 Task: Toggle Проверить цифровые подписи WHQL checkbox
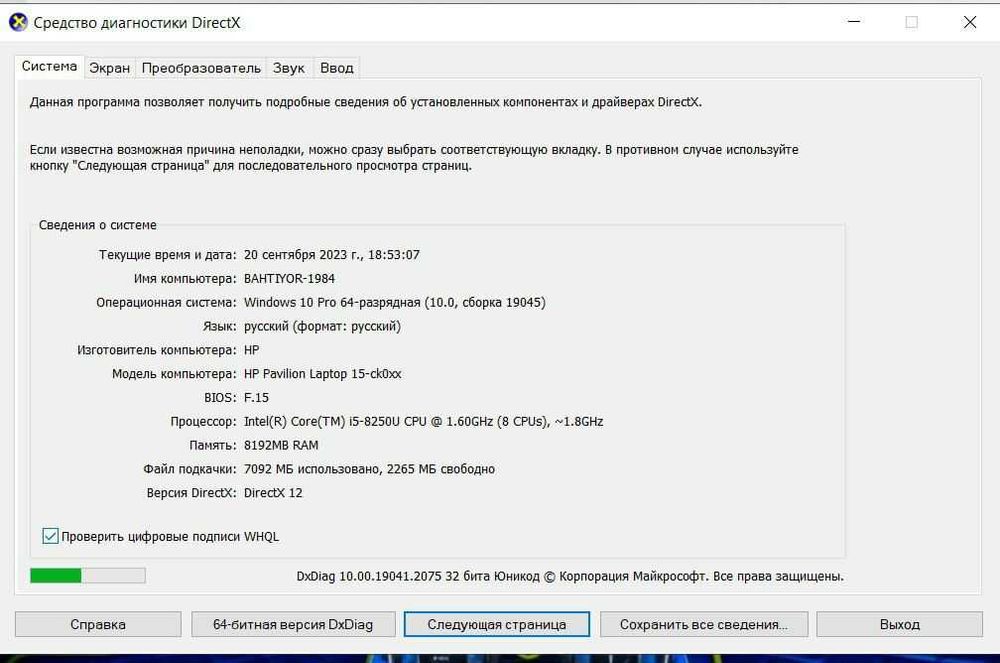point(50,536)
